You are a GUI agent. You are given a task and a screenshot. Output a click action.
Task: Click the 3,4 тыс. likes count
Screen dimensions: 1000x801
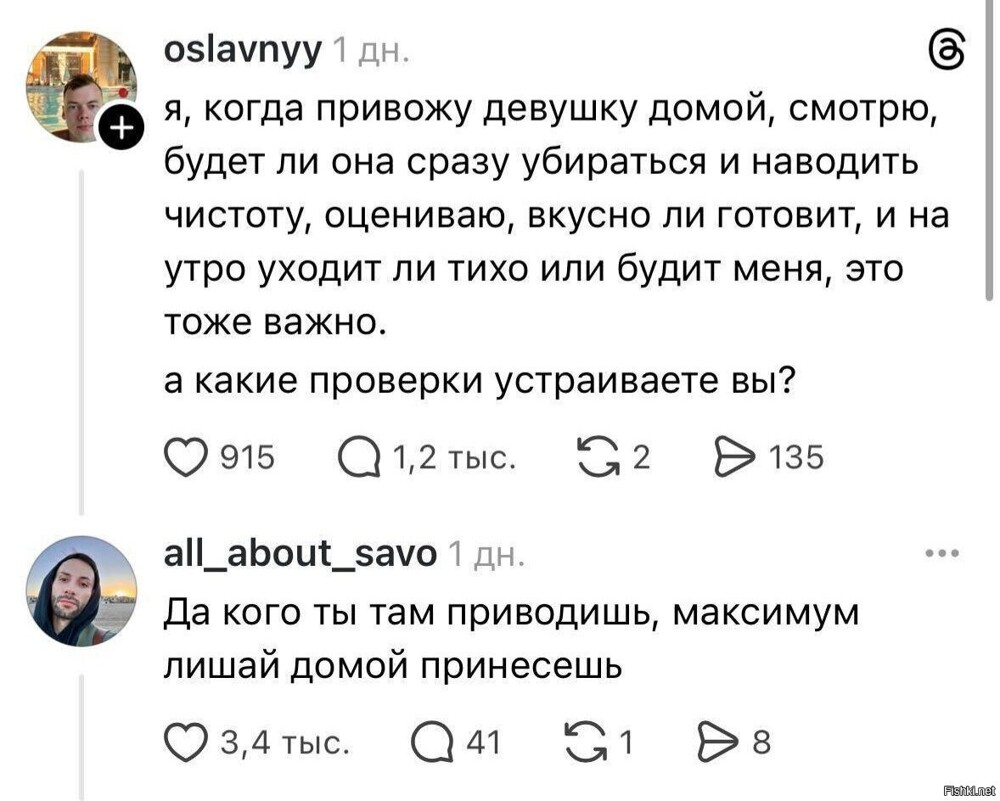click(x=285, y=742)
